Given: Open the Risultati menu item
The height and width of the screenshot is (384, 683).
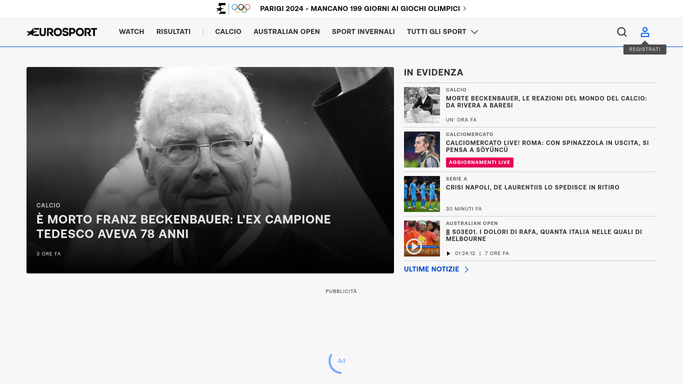Looking at the screenshot, I should click(173, 32).
